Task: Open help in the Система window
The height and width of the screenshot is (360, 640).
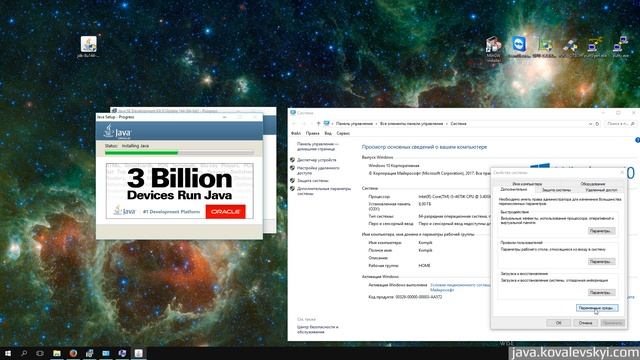Action: (x=637, y=140)
